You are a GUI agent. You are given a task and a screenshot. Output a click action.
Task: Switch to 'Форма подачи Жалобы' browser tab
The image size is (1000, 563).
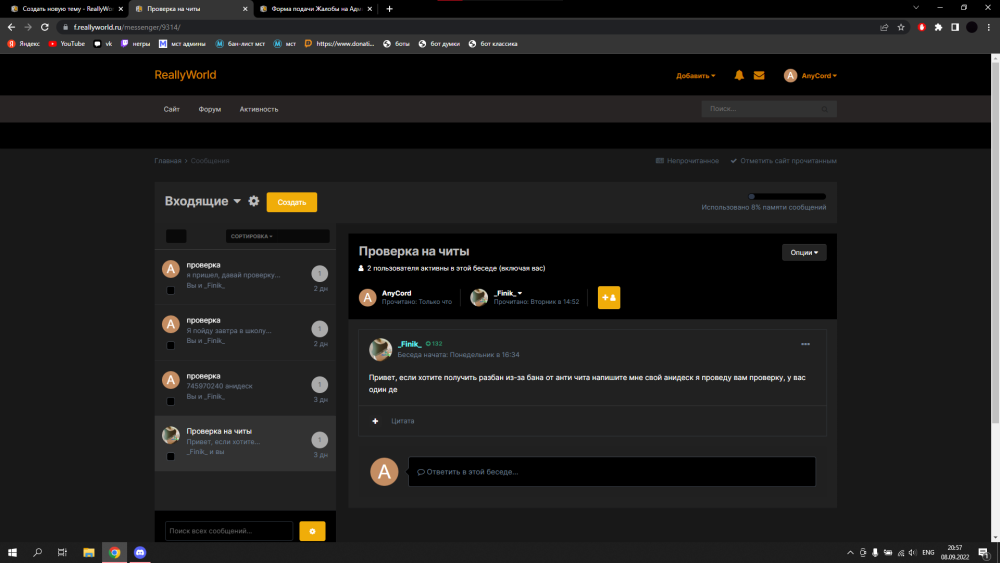[x=316, y=9]
